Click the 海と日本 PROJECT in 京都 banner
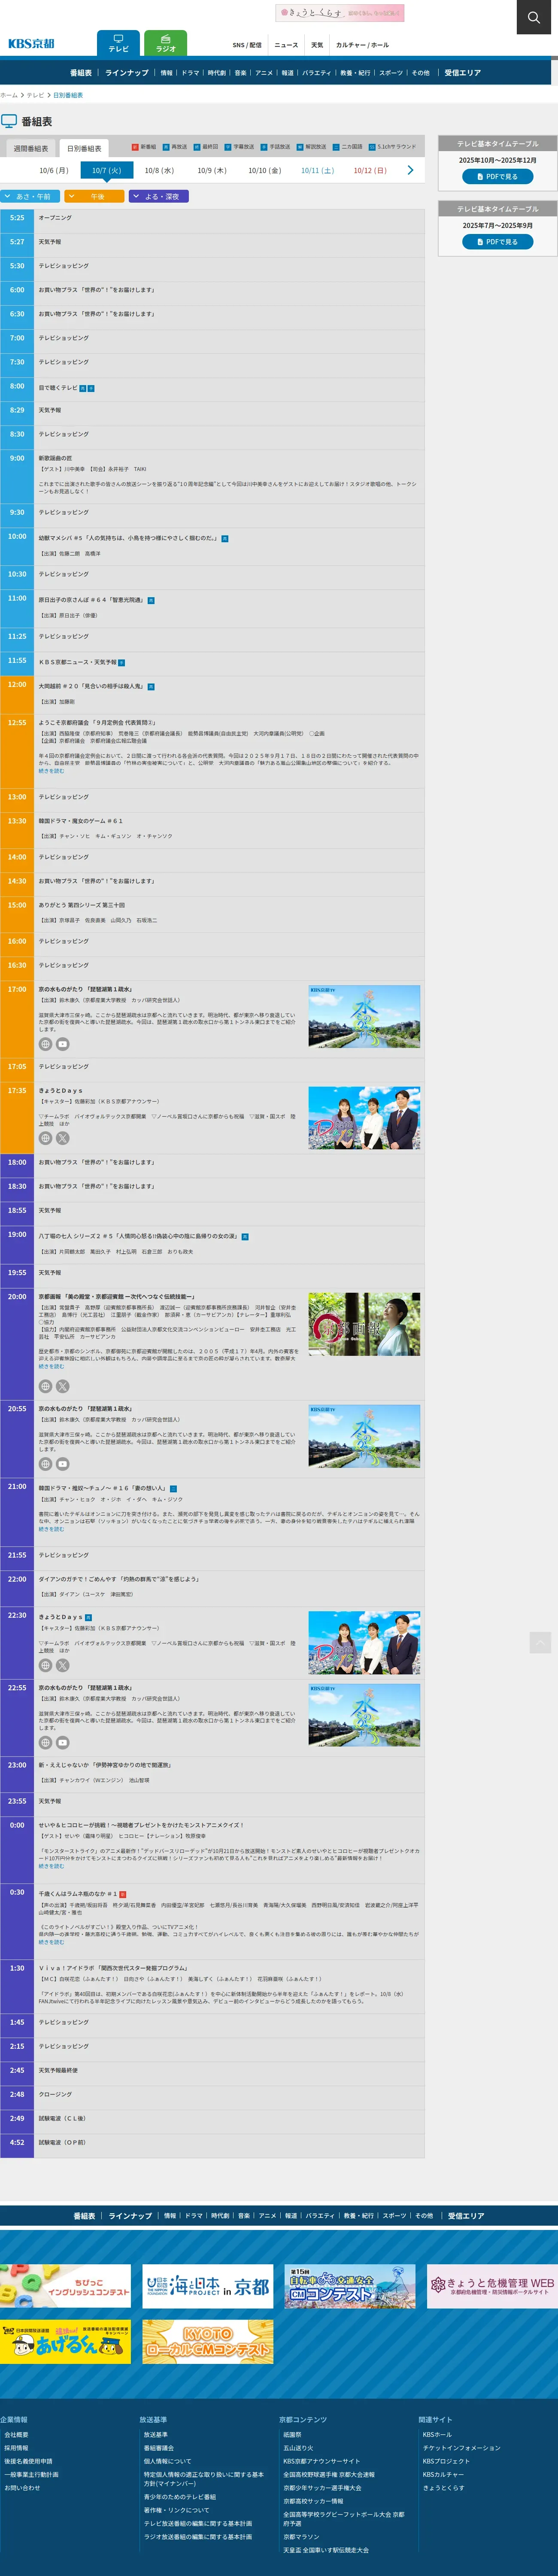The height and width of the screenshot is (2576, 558). [x=208, y=2286]
